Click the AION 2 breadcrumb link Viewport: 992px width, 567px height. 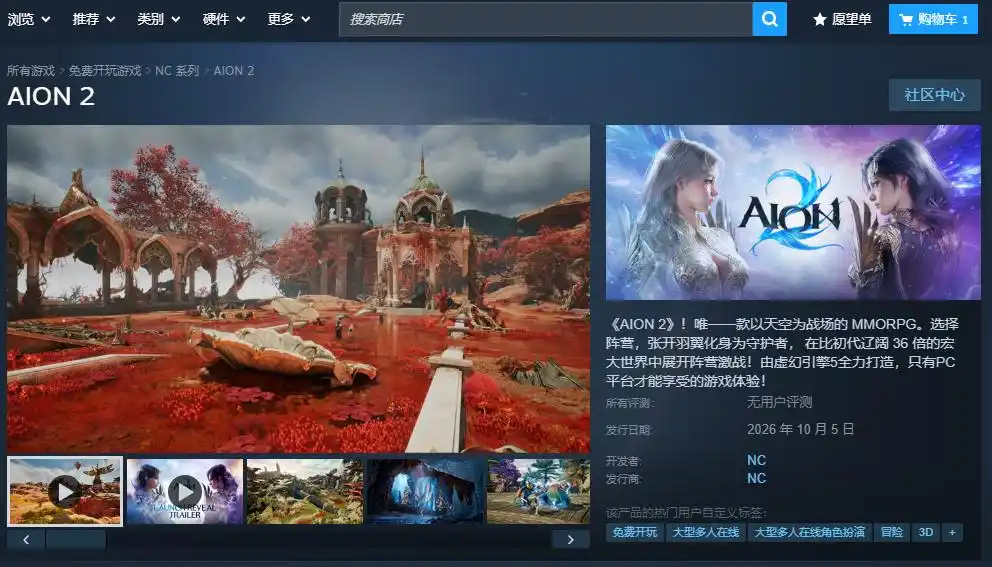(x=234, y=71)
